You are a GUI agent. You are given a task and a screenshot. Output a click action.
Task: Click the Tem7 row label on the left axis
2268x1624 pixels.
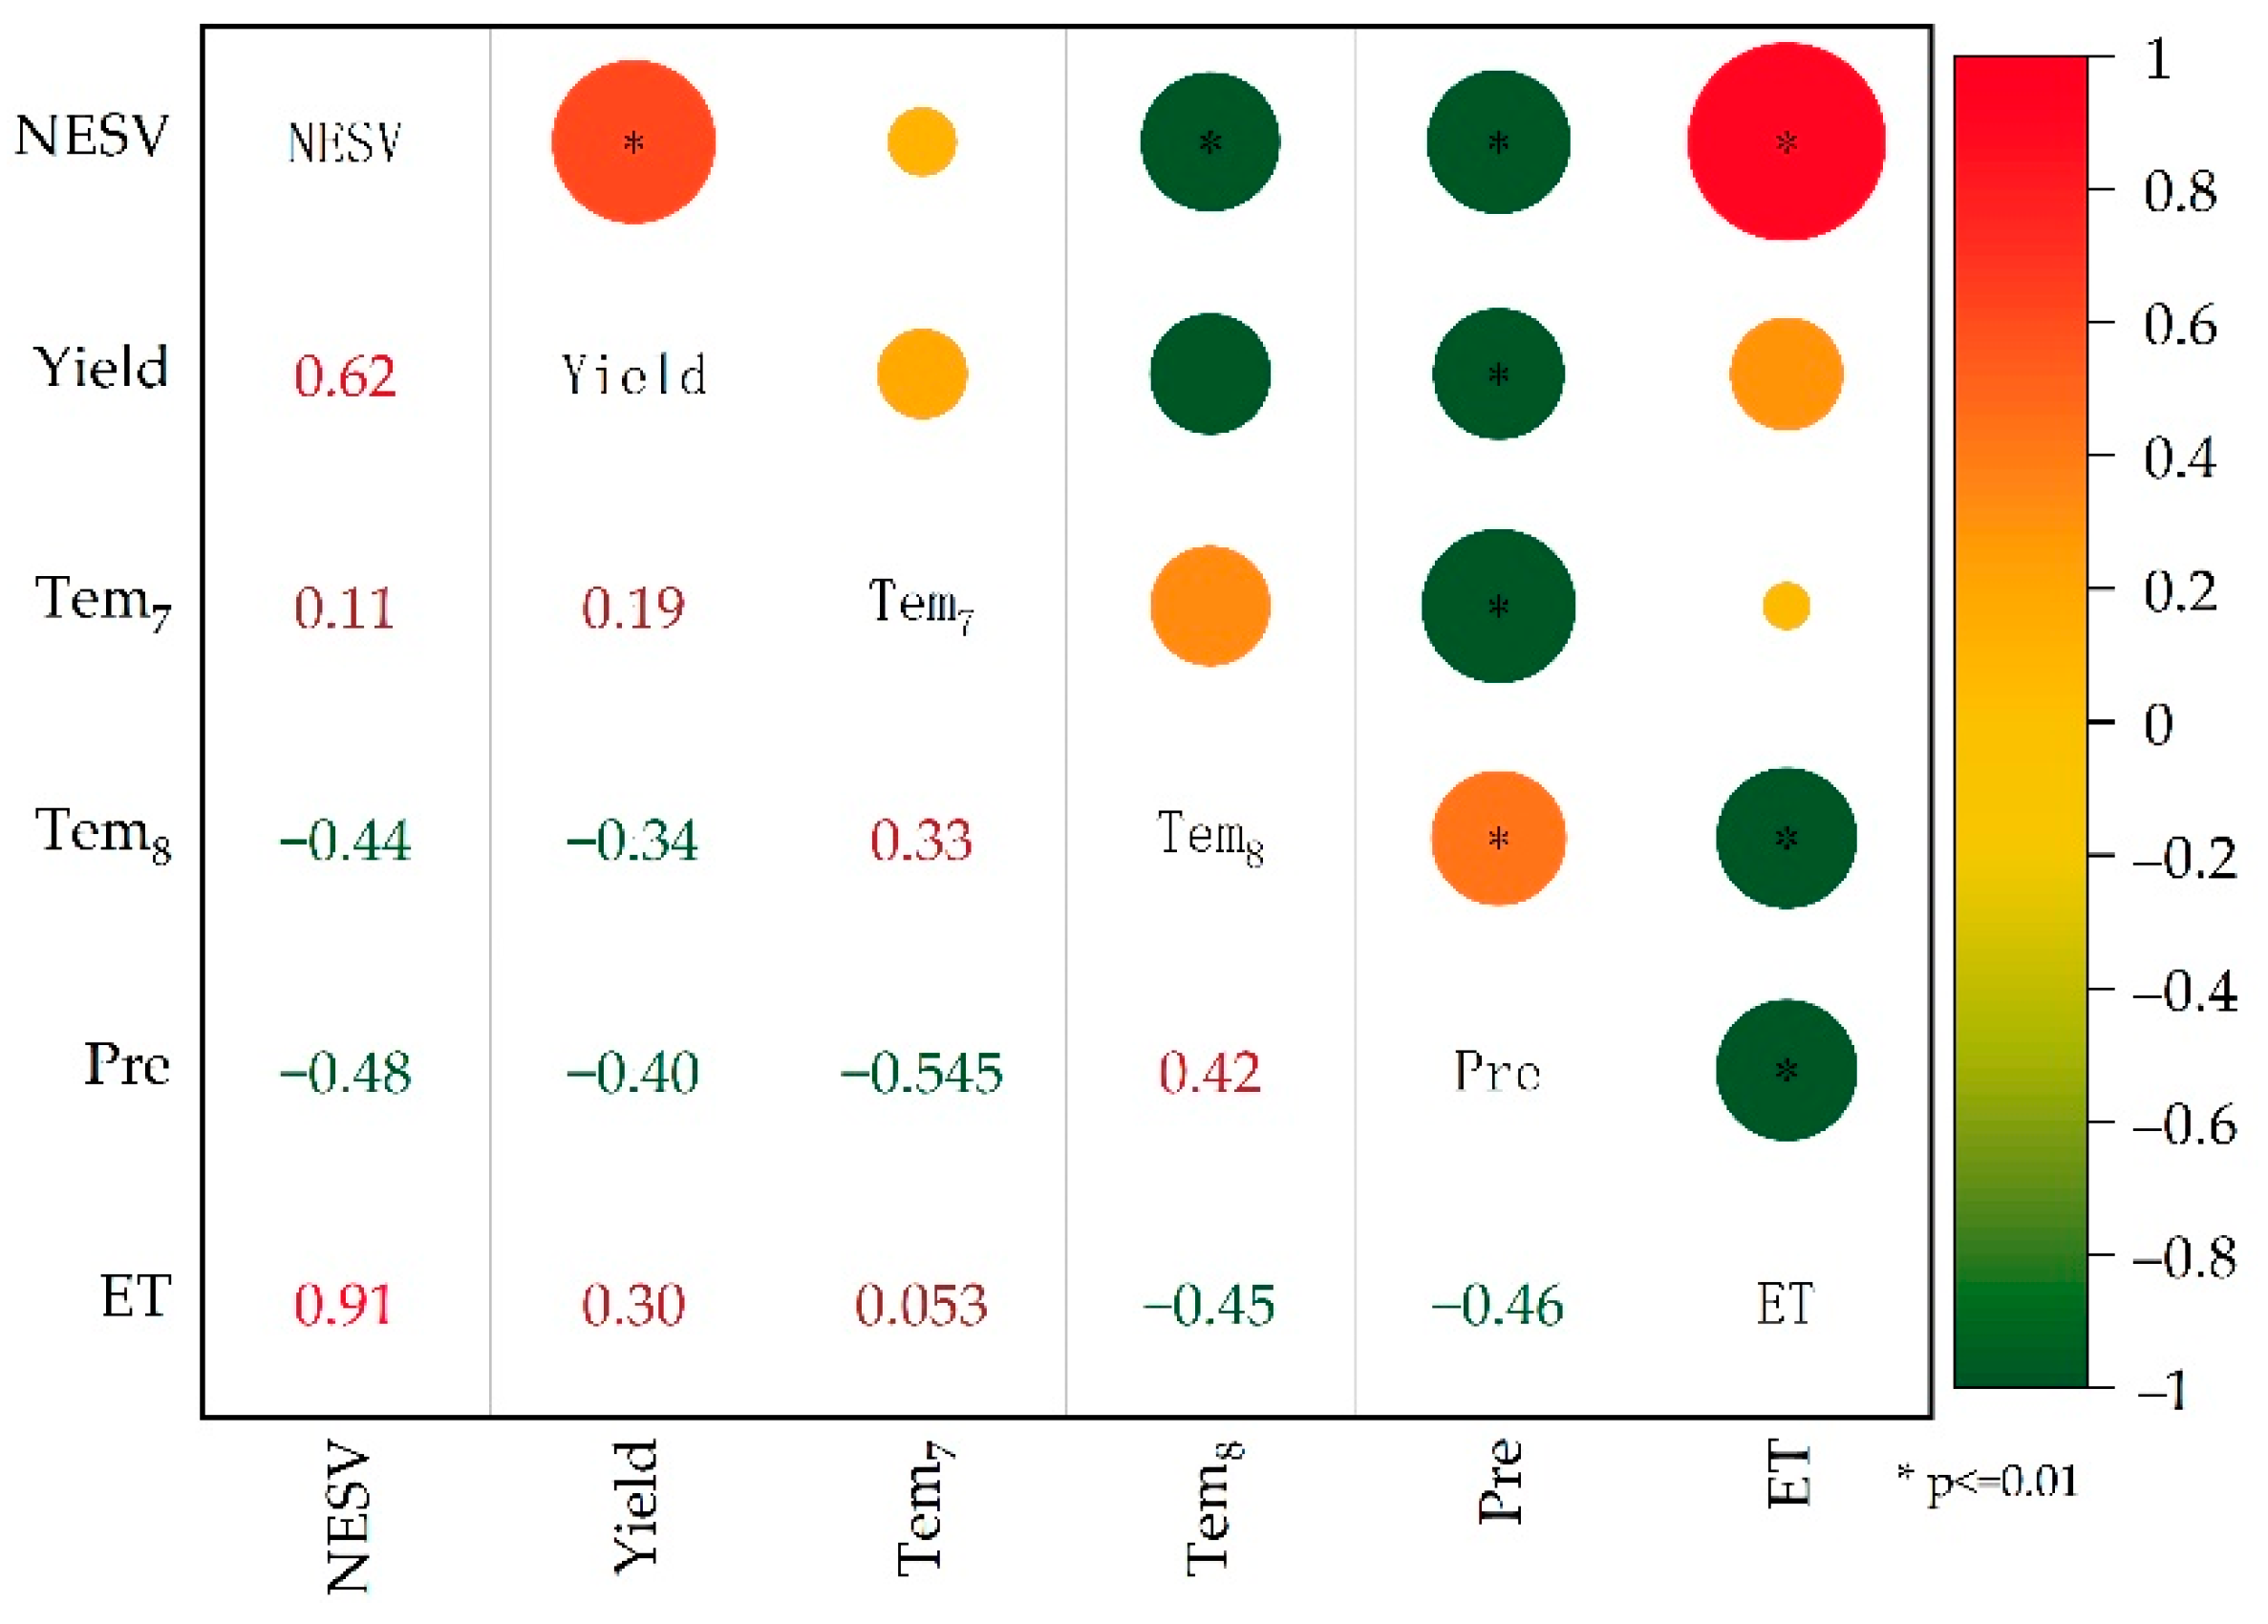coord(102,602)
